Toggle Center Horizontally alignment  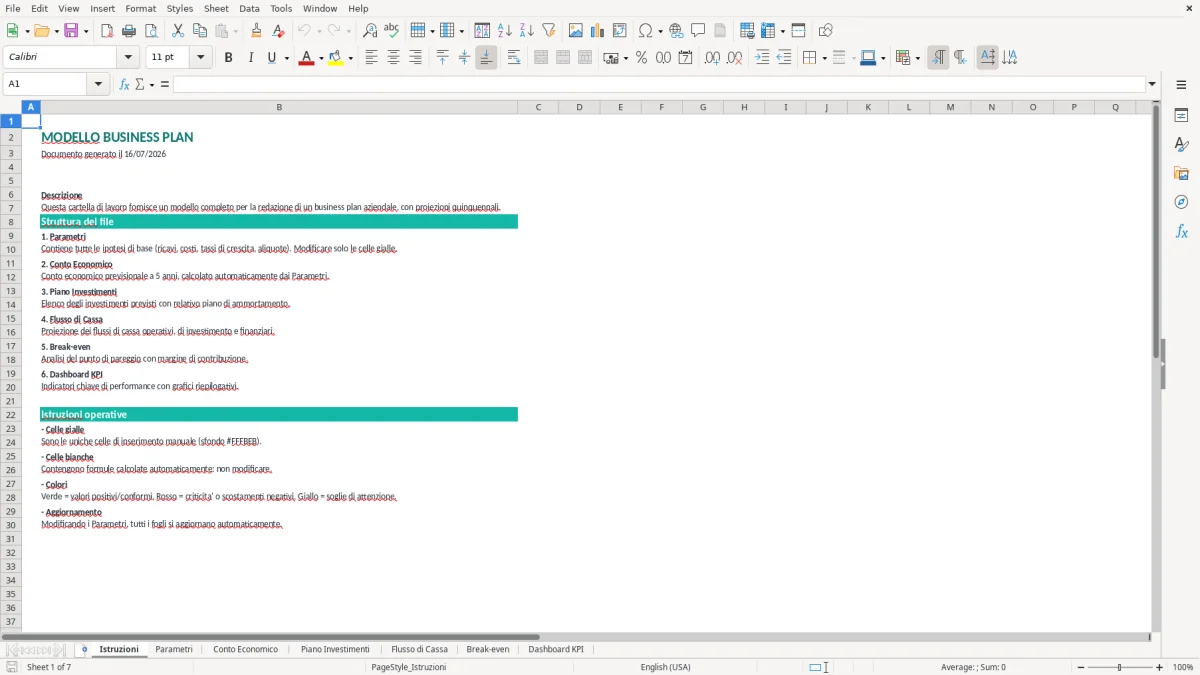(393, 58)
